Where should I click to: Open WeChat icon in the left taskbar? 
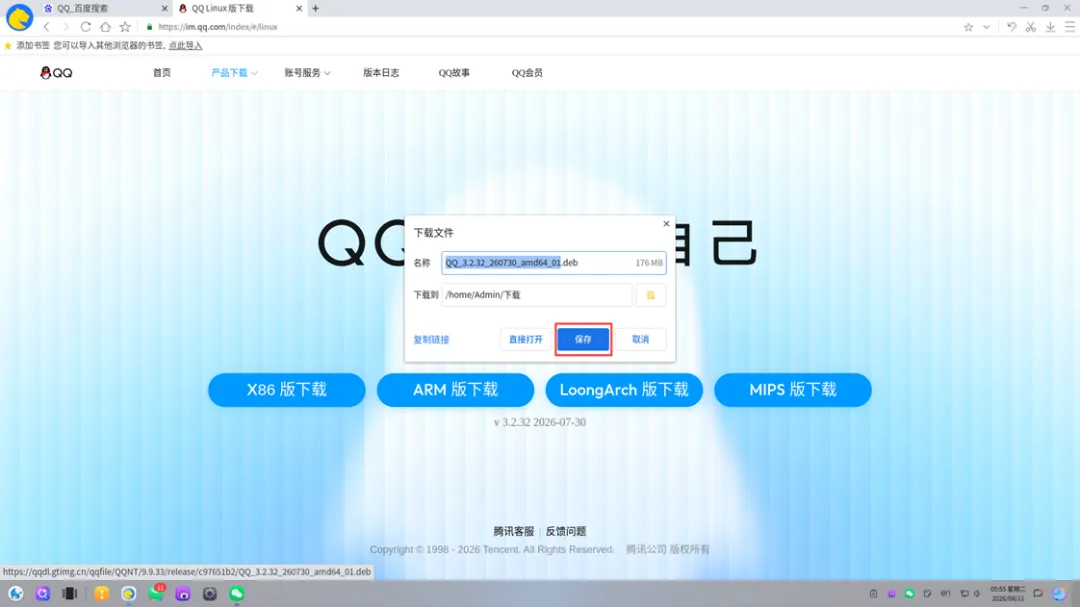point(237,593)
